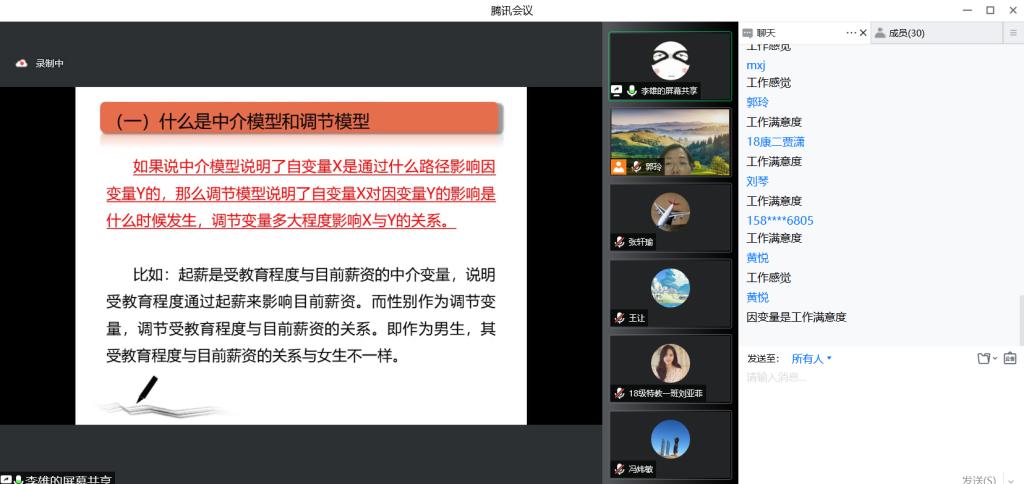The width and height of the screenshot is (1024, 484).
Task: Close the chat panel with the X
Action: point(864,33)
